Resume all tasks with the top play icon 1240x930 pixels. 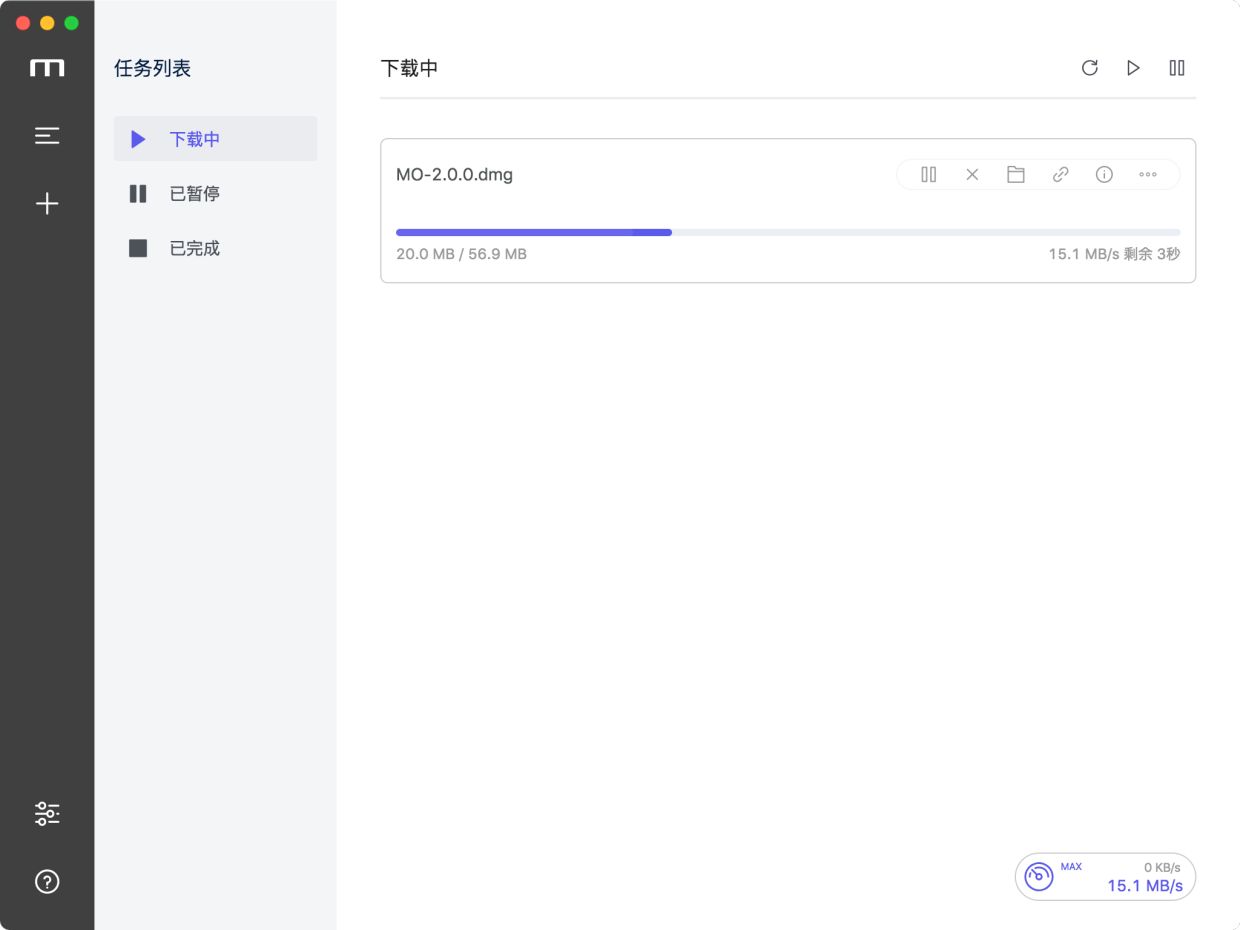tap(1133, 68)
